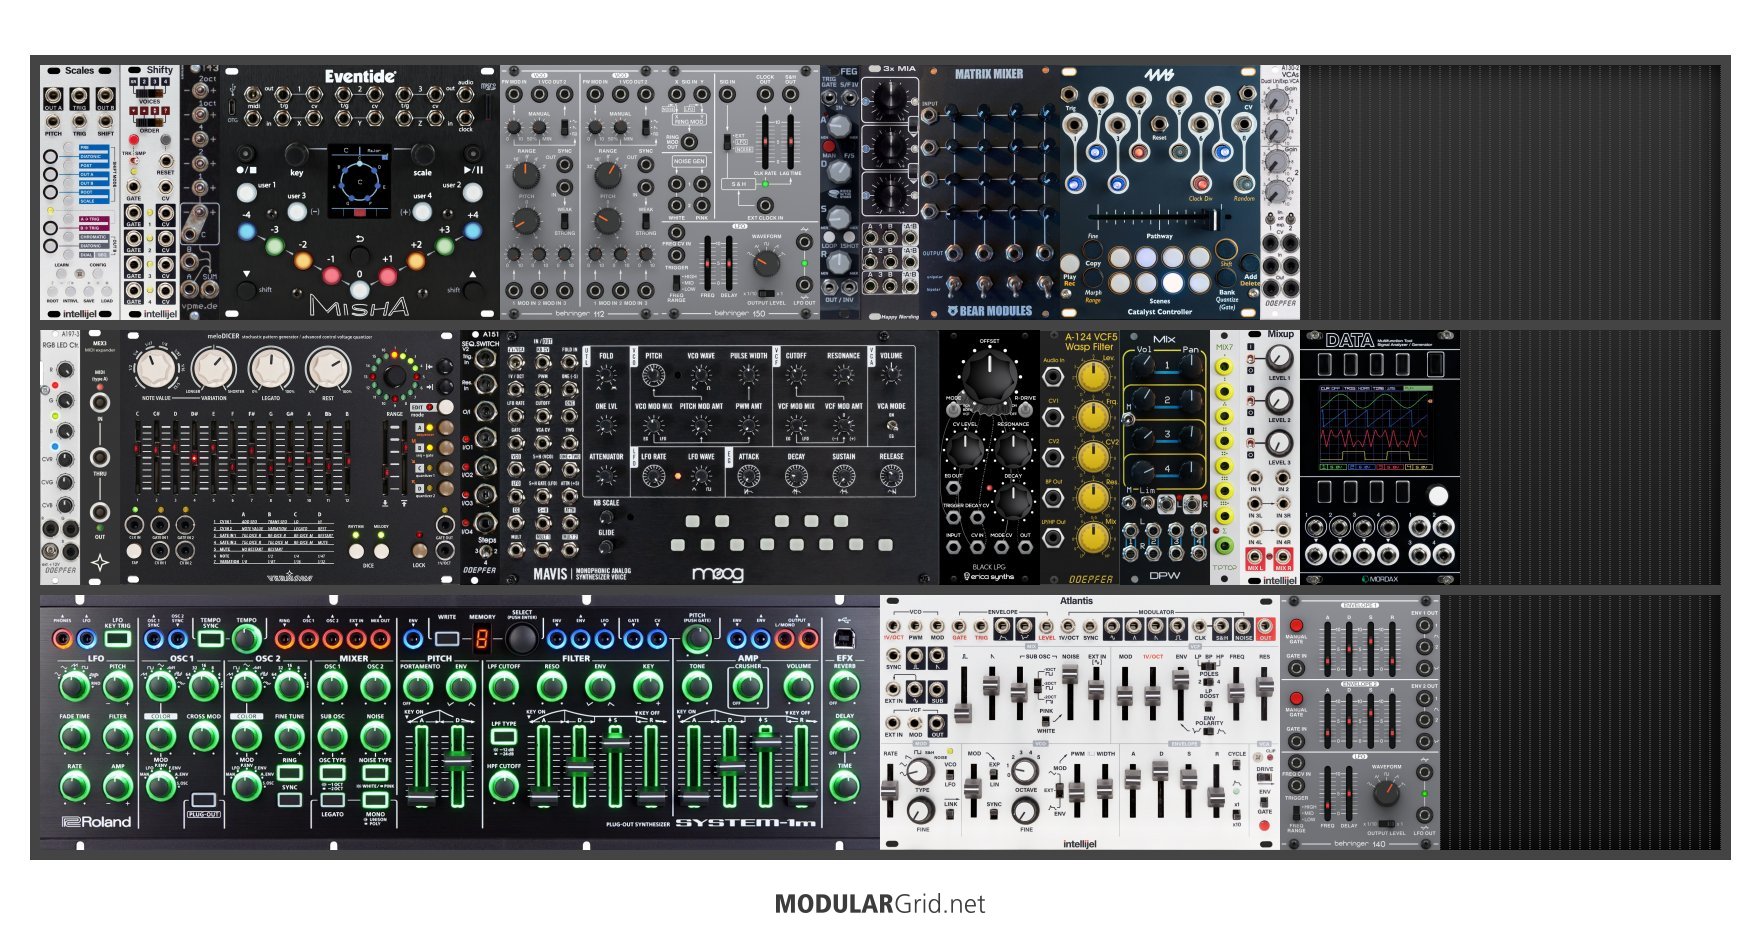This screenshot has height=925, width=1761.
Task: Click the CLK RATE slider on Behringer 150
Action: (766, 140)
